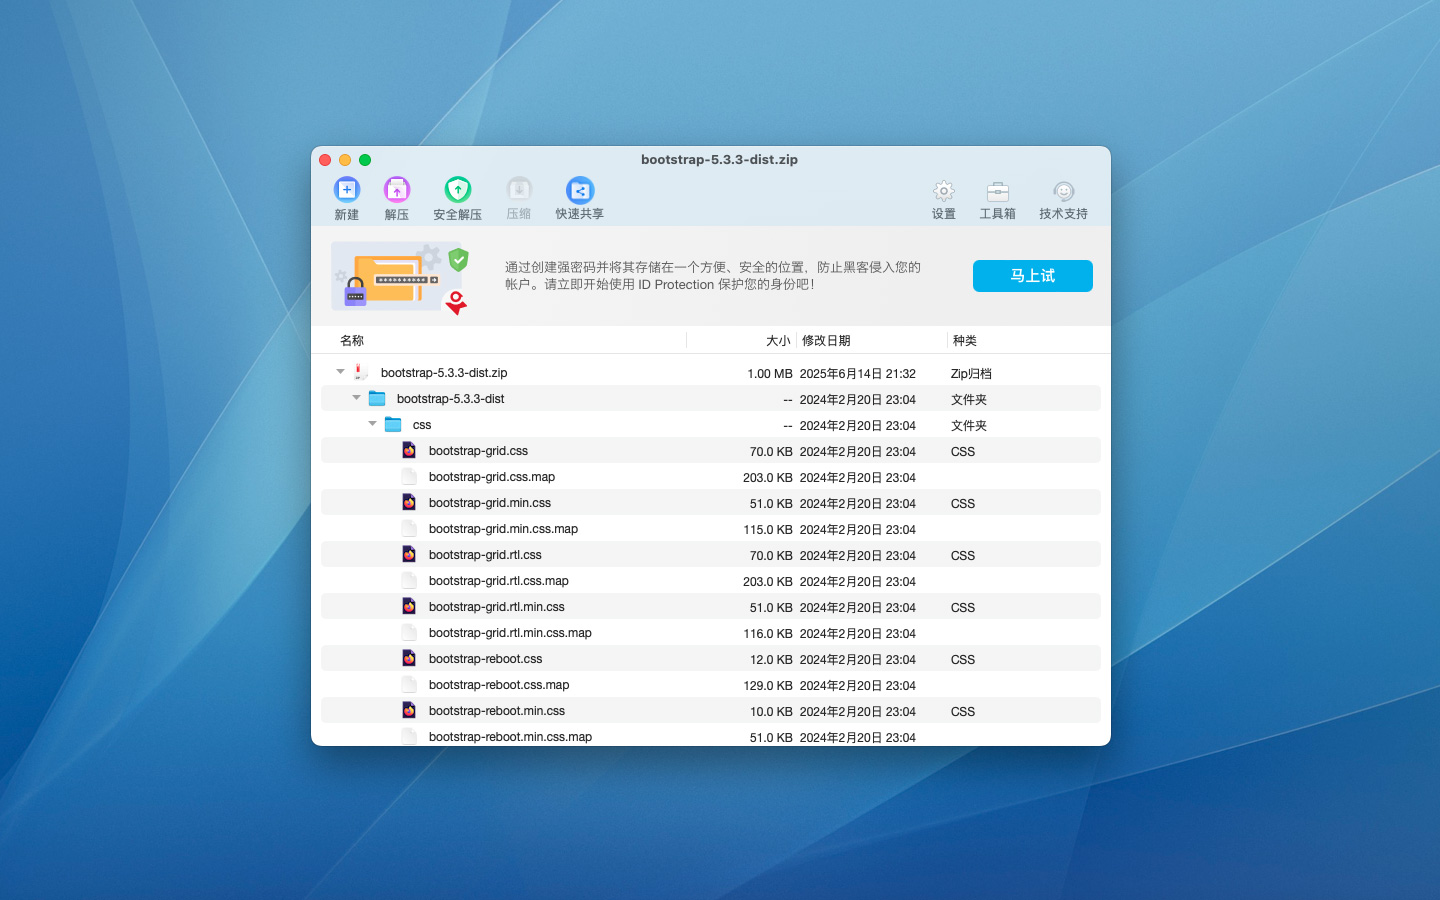Image resolution: width=1440 pixels, height=900 pixels.
Task: Click the 10.0 KB size cell
Action: click(x=771, y=712)
